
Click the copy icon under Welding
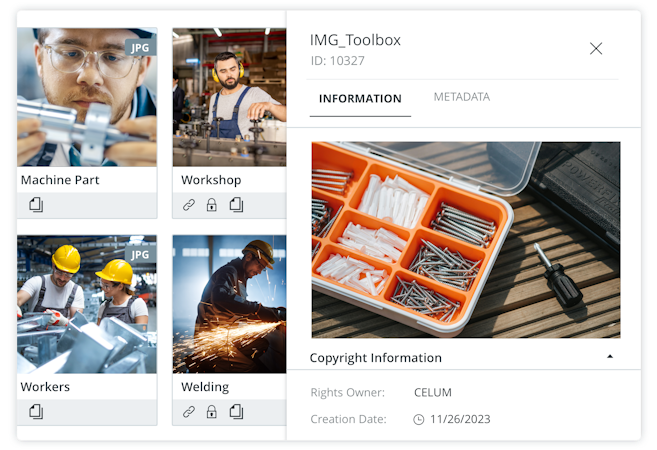236,411
